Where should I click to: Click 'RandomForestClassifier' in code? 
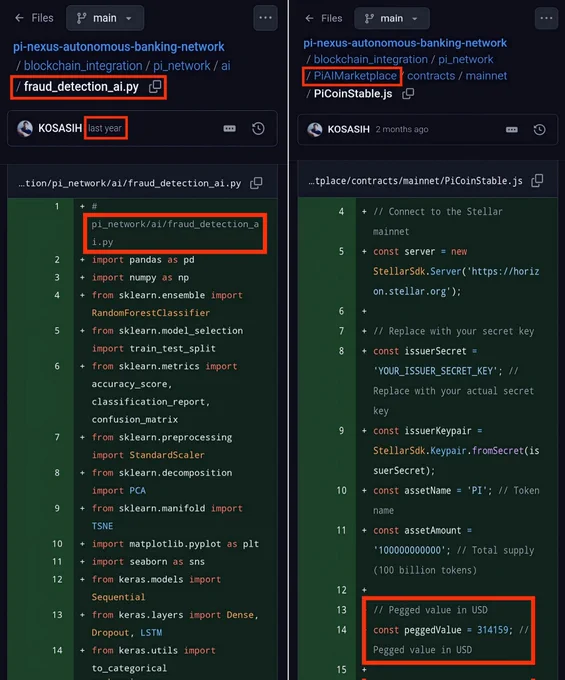pyautogui.click(x=150, y=313)
